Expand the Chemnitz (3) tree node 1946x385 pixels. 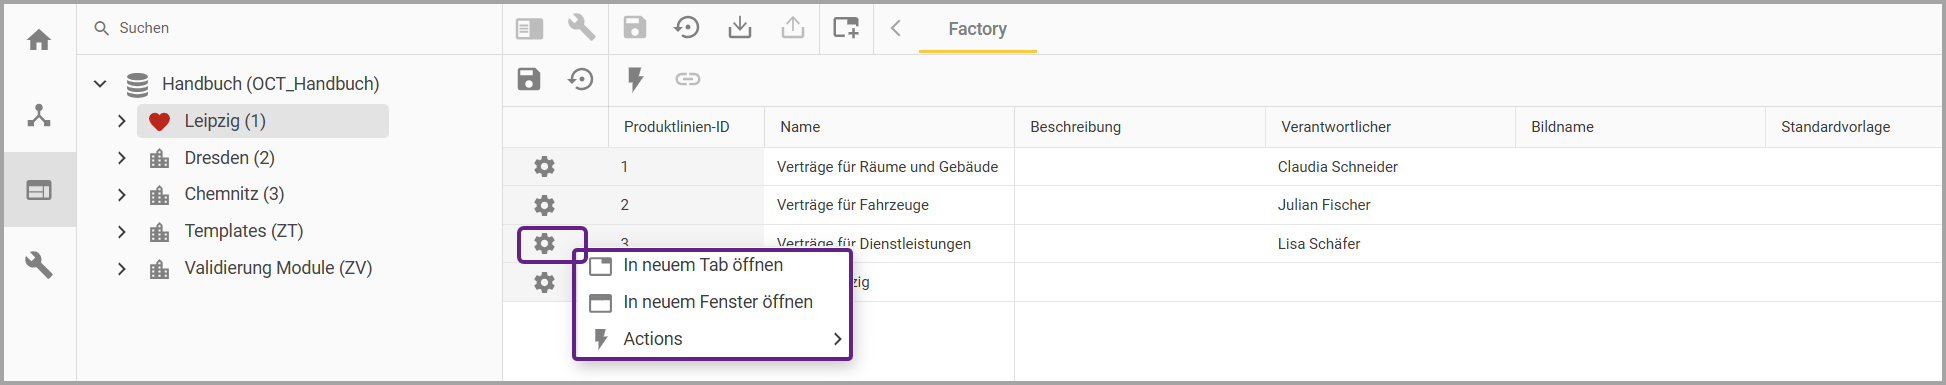(x=121, y=194)
